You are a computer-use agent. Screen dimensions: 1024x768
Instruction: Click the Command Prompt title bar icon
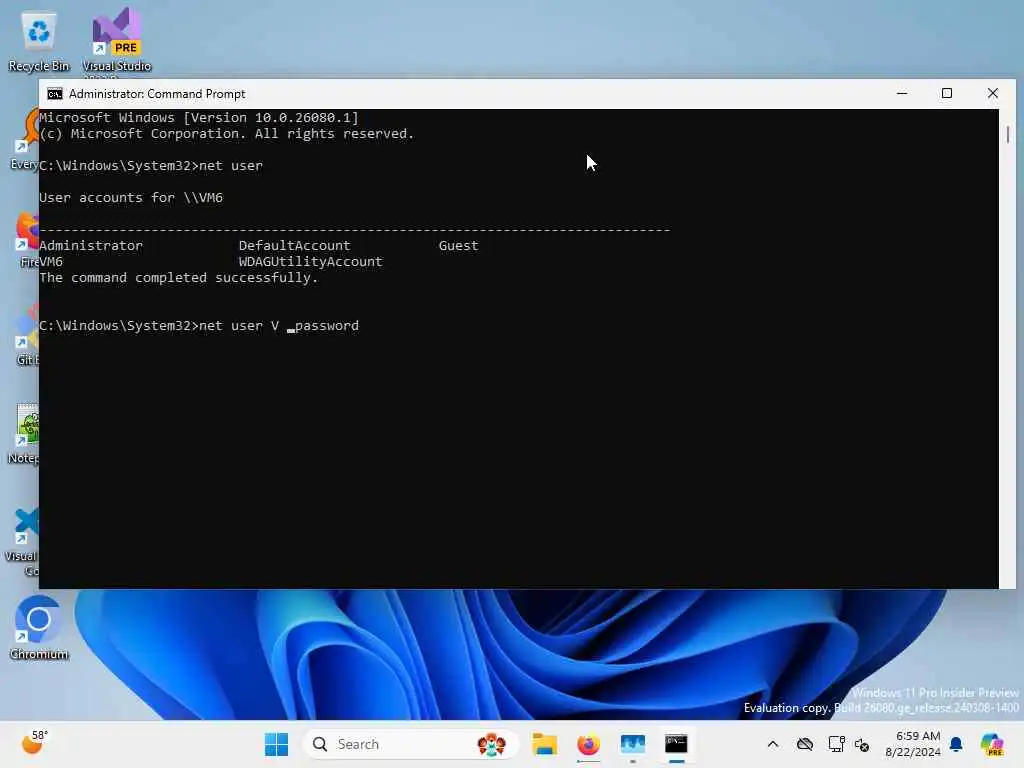[55, 94]
